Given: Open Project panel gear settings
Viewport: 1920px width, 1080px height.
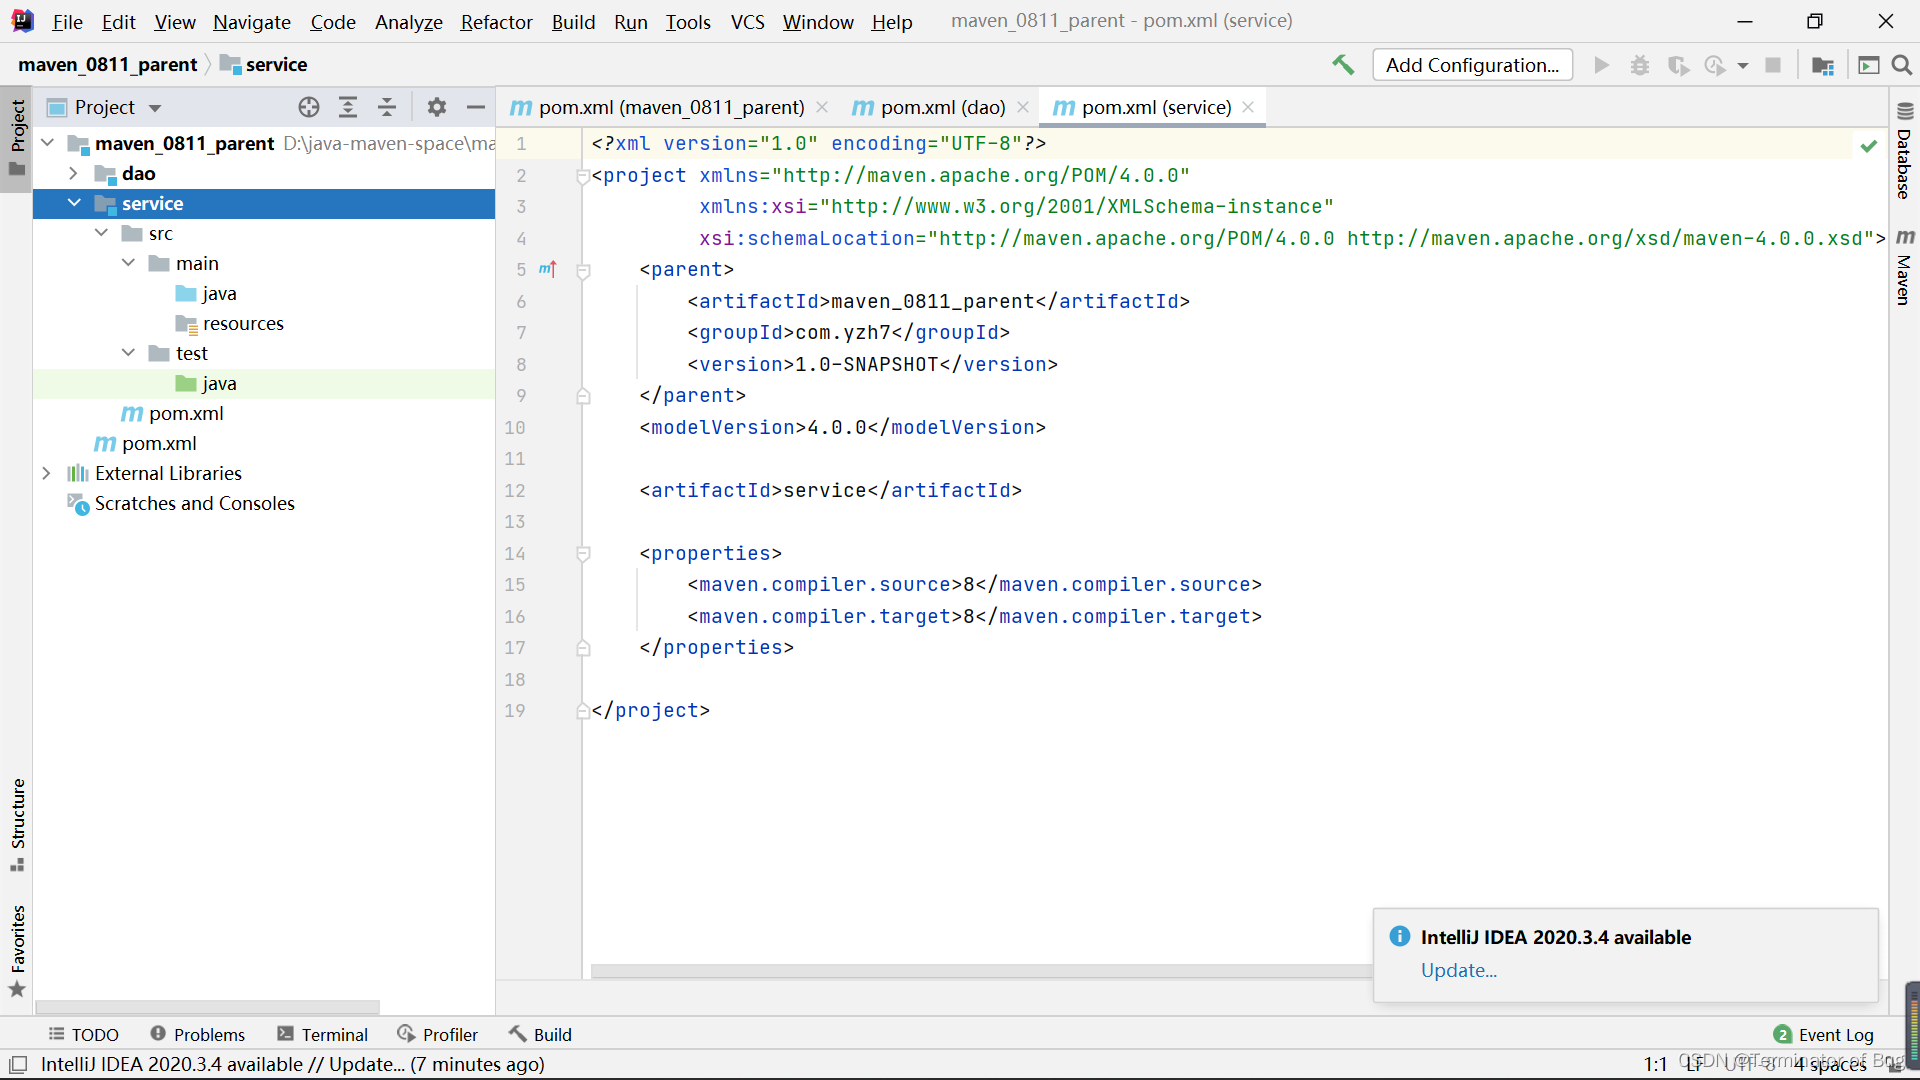Looking at the screenshot, I should (x=437, y=107).
